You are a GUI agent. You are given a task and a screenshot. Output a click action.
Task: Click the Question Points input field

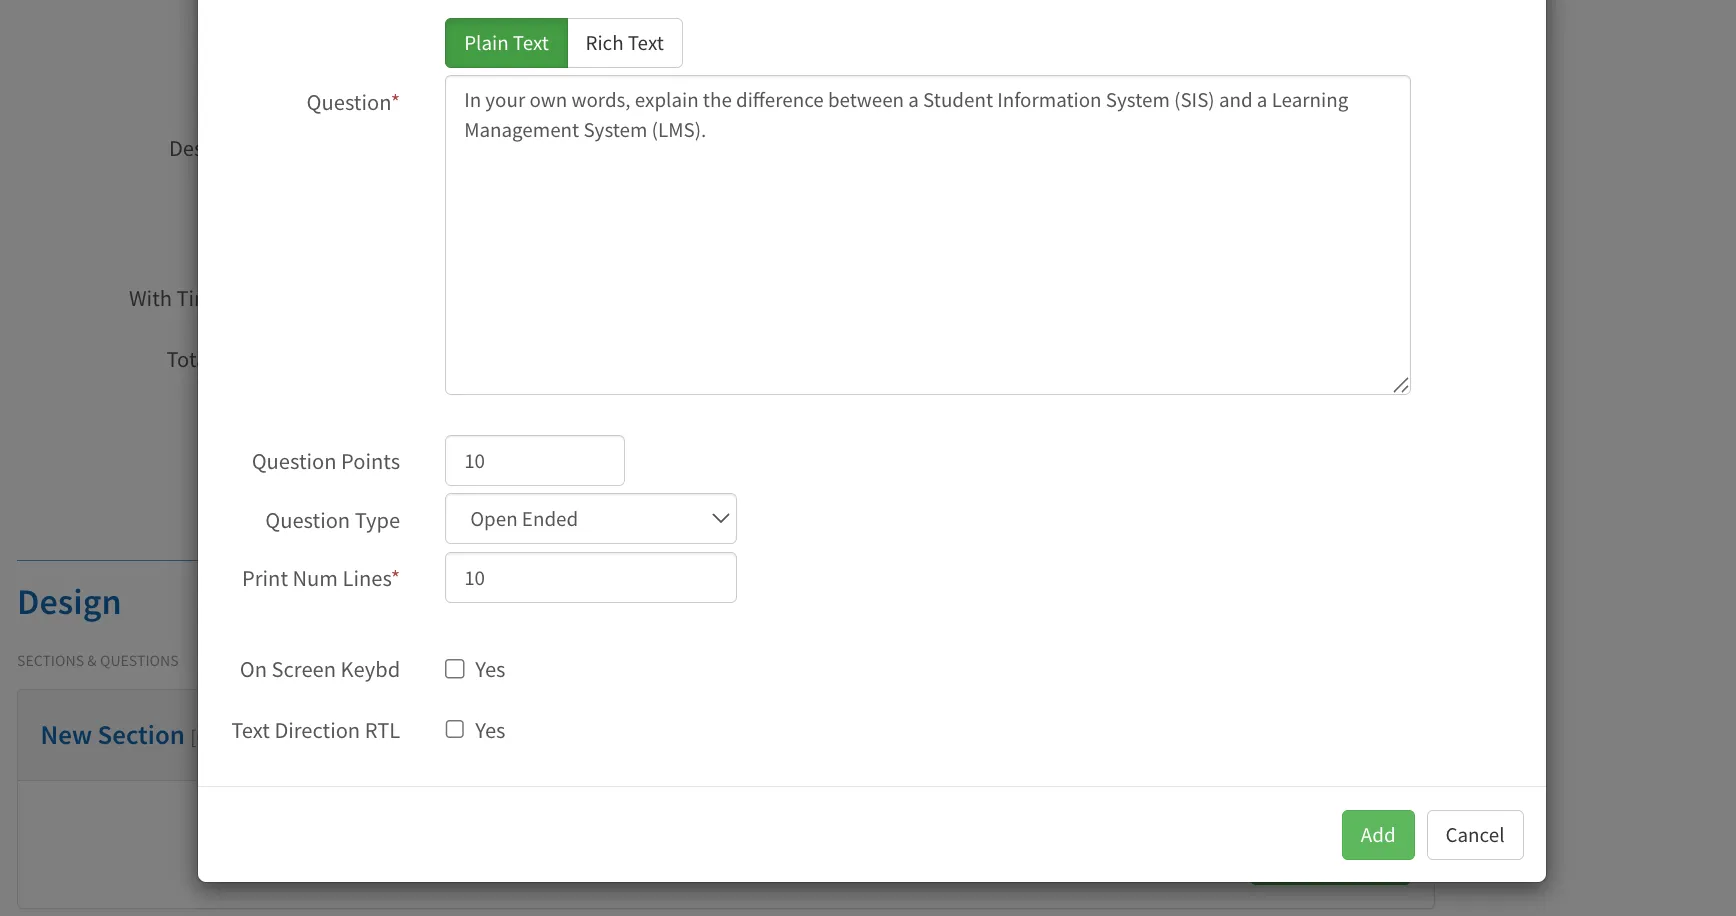tap(535, 461)
